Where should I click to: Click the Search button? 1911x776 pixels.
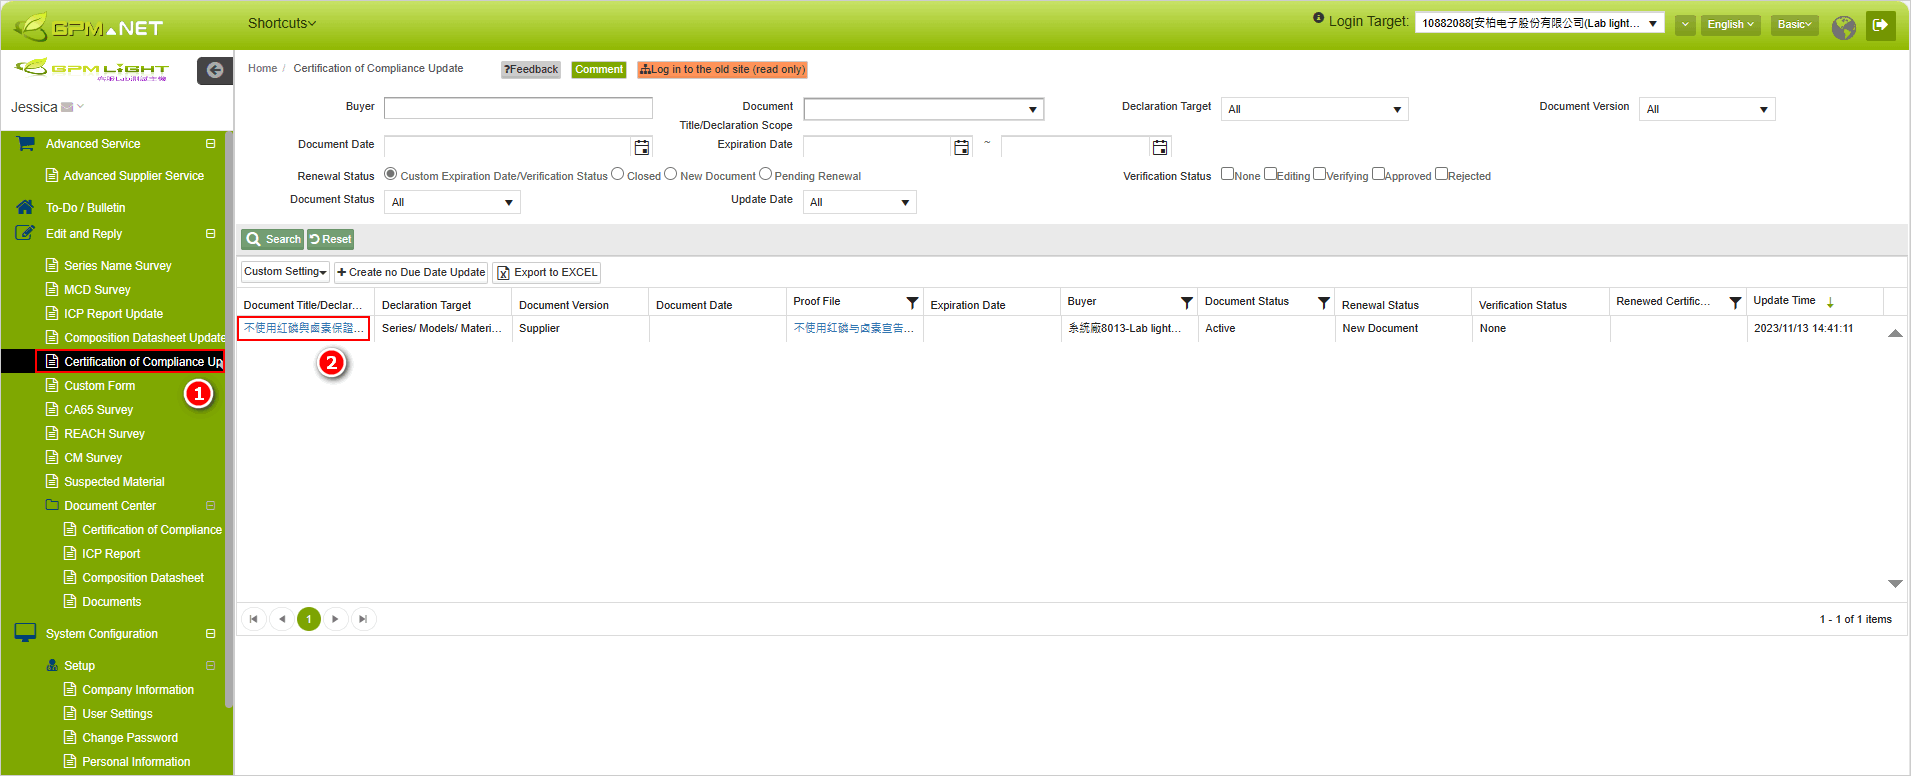272,239
